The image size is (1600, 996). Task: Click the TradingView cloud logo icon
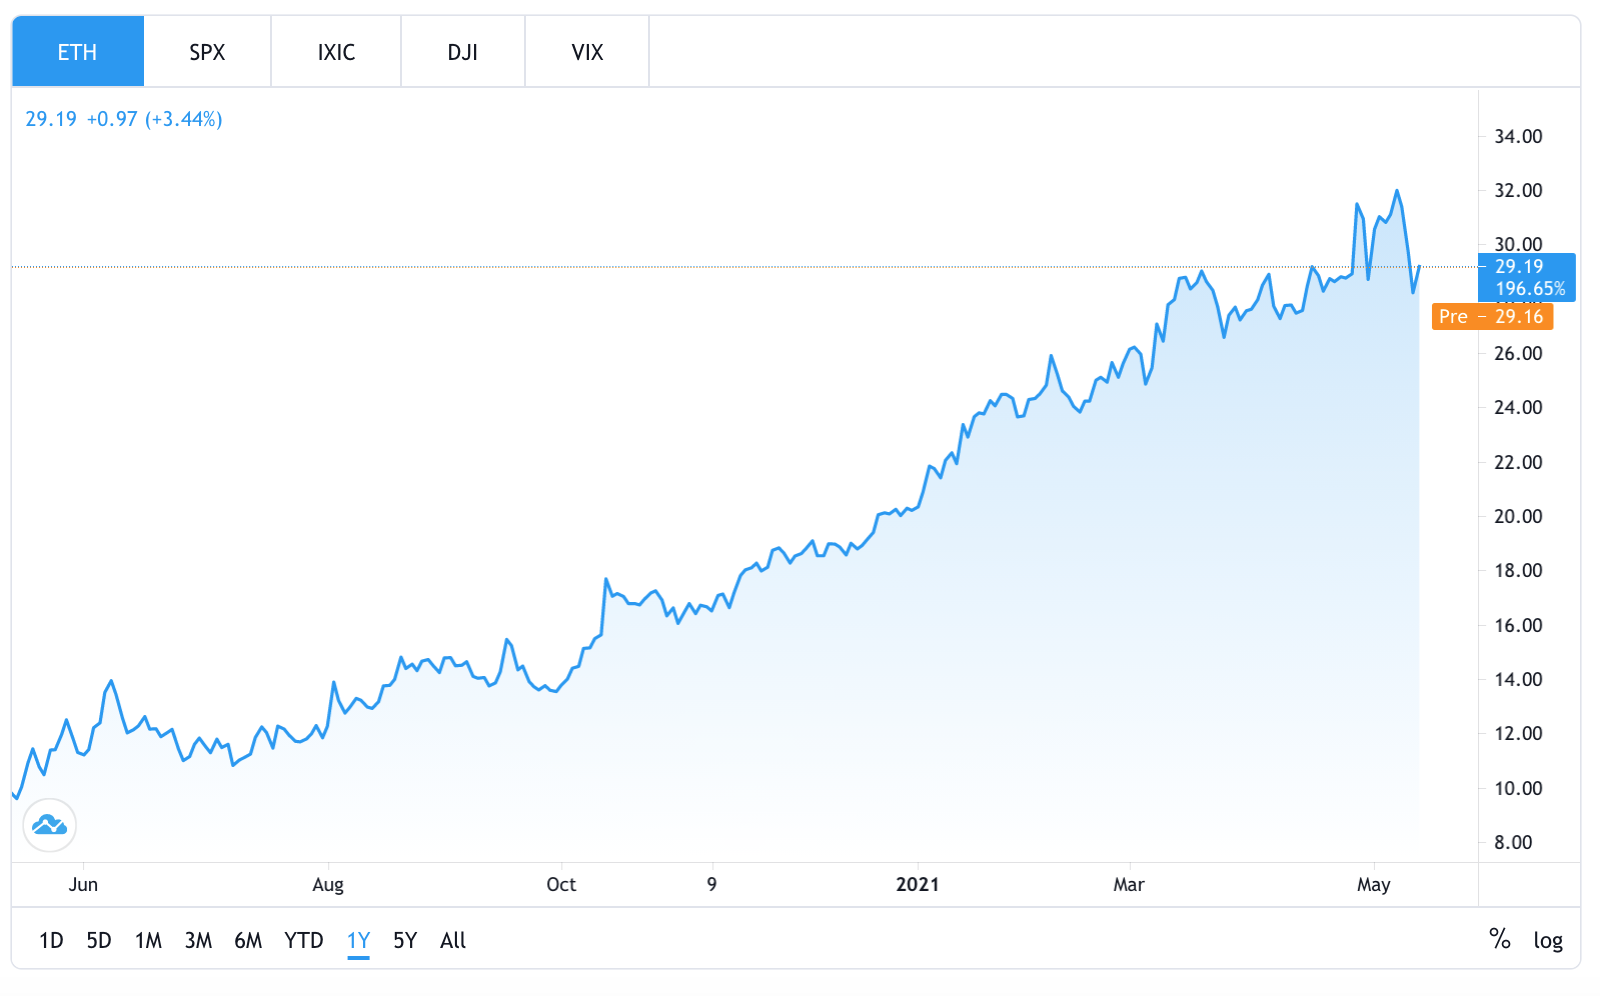point(49,825)
